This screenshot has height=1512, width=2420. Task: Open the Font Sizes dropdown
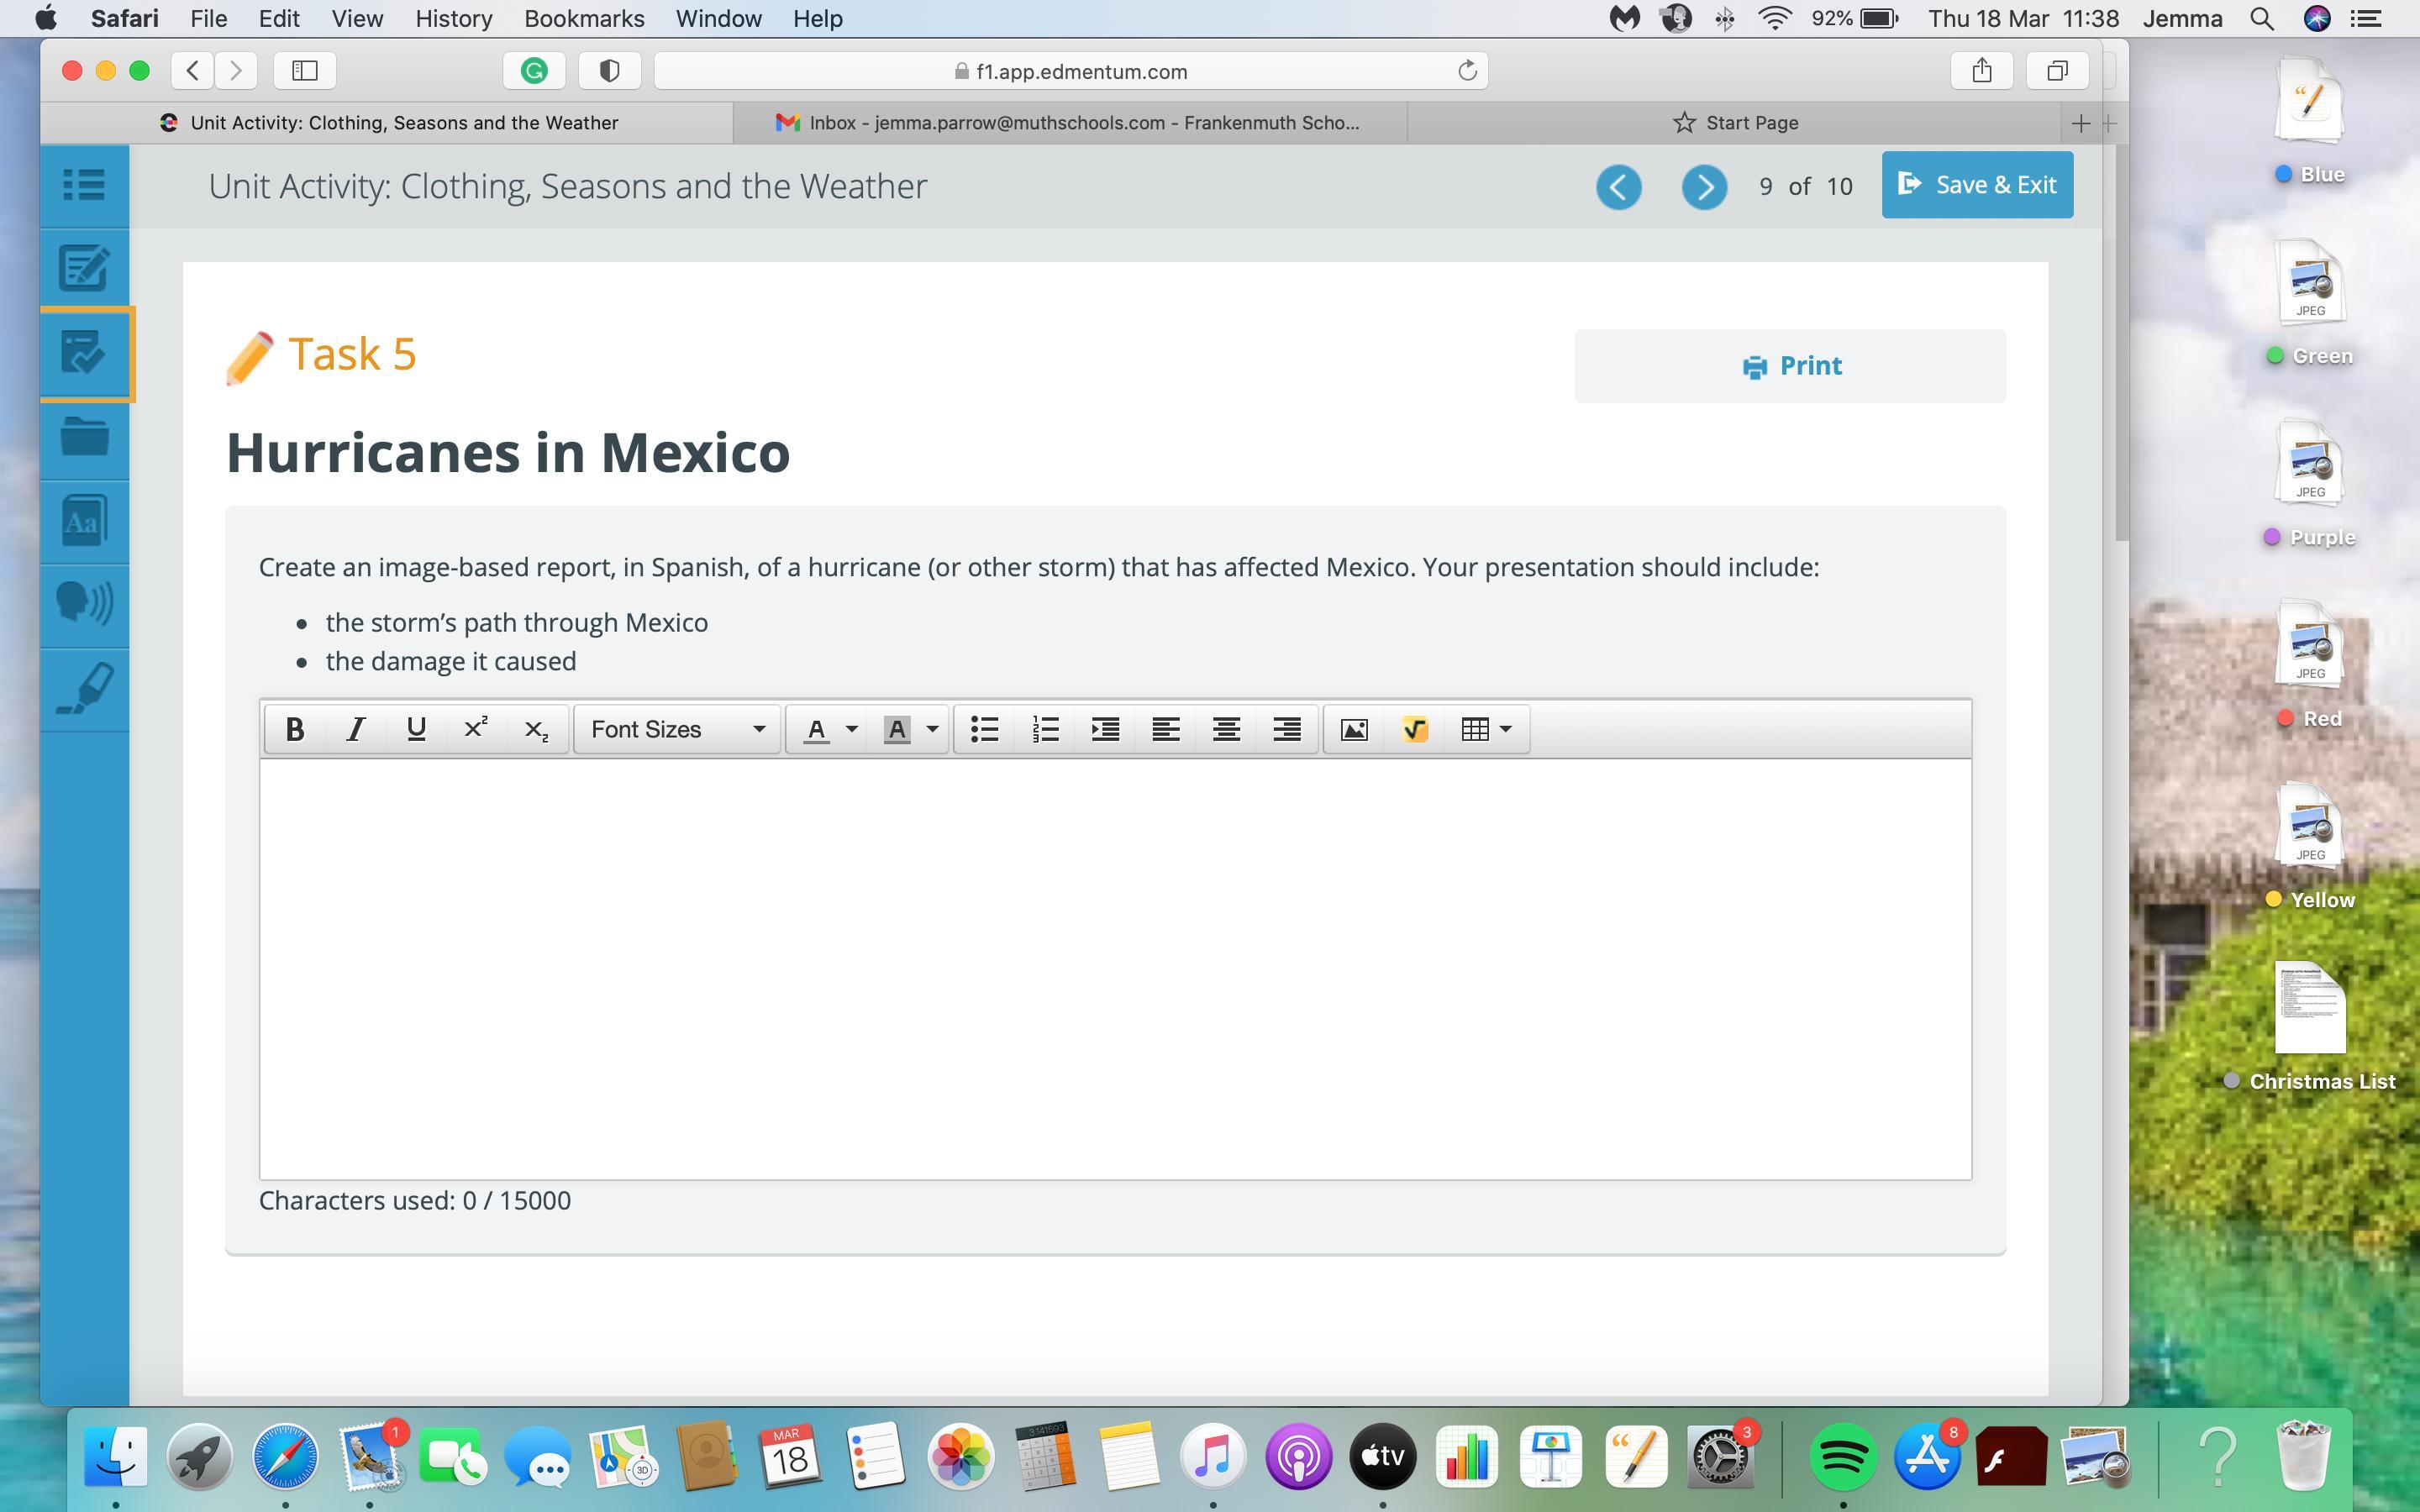tap(677, 729)
